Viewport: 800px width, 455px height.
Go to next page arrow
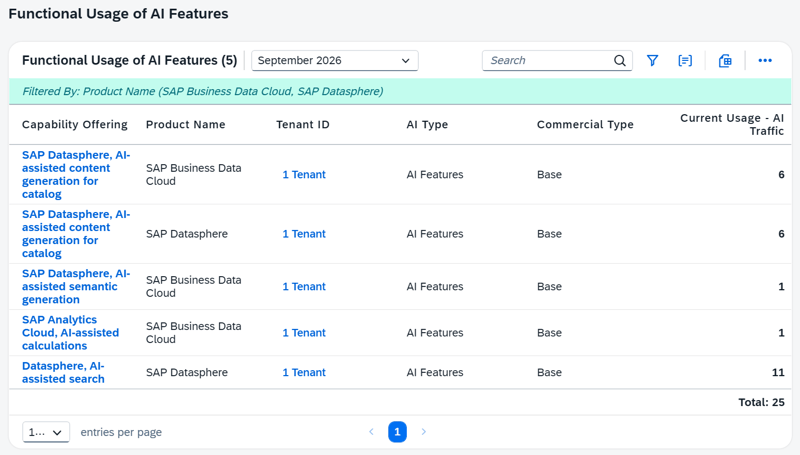pos(423,432)
